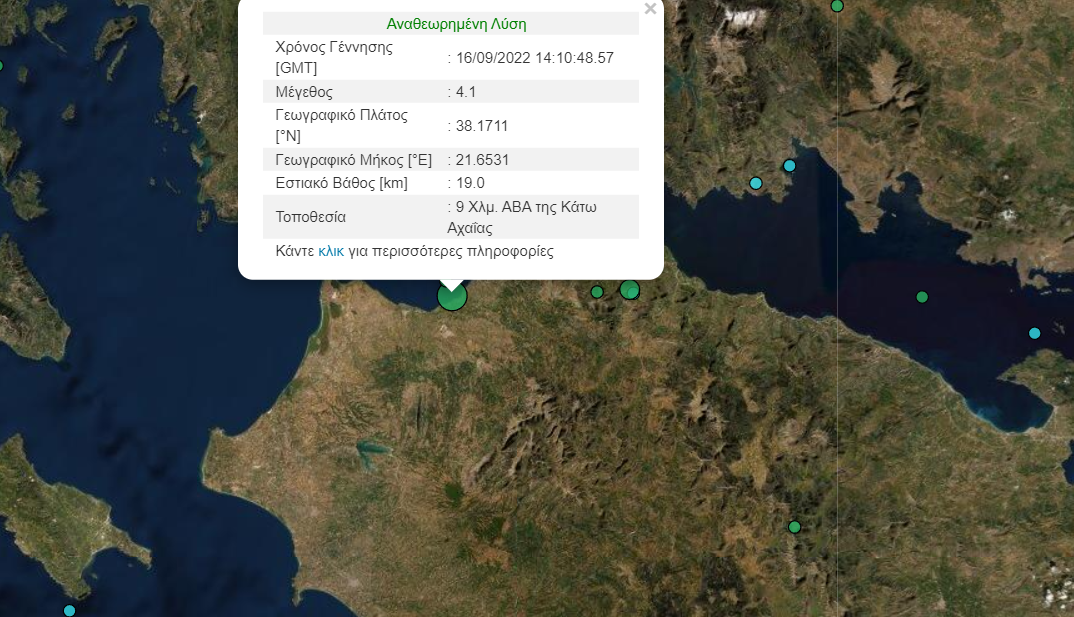Click the origin time value 16/09/2022 14:10:48.57
This screenshot has width=1074, height=617.
tap(534, 58)
